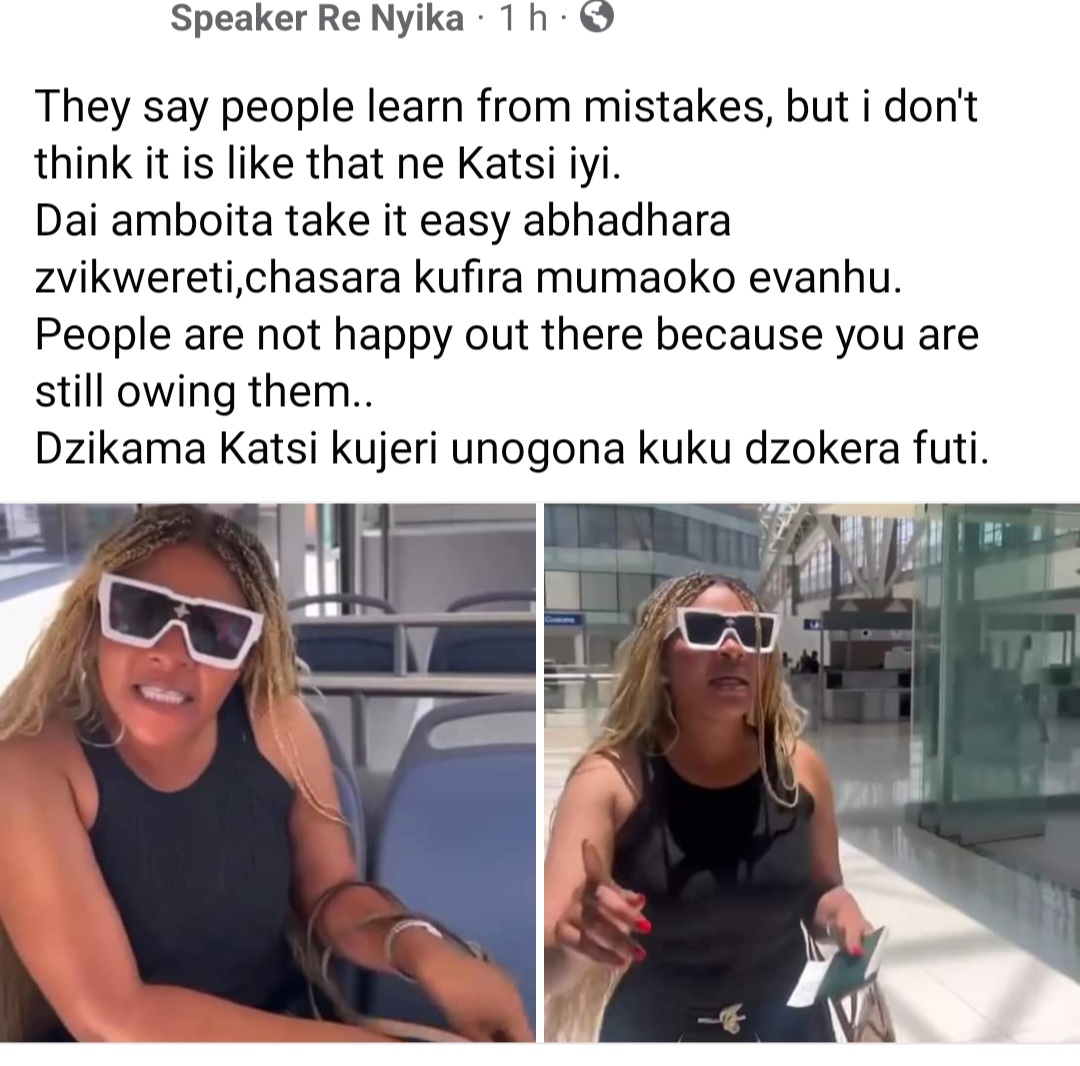Image resolution: width=1080 pixels, height=1066 pixels.
Task: Click line starting "Dai amboita take it easy"
Action: (382, 221)
